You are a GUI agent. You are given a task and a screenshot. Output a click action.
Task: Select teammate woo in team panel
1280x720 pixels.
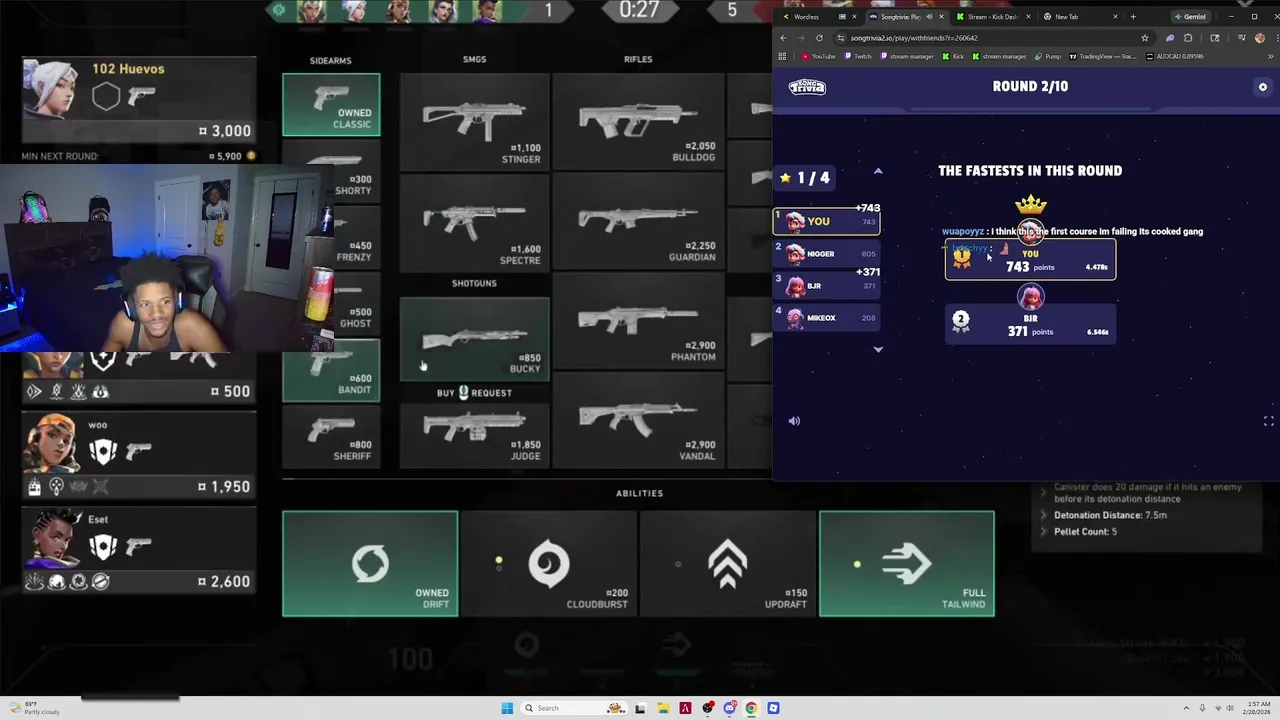click(138, 453)
